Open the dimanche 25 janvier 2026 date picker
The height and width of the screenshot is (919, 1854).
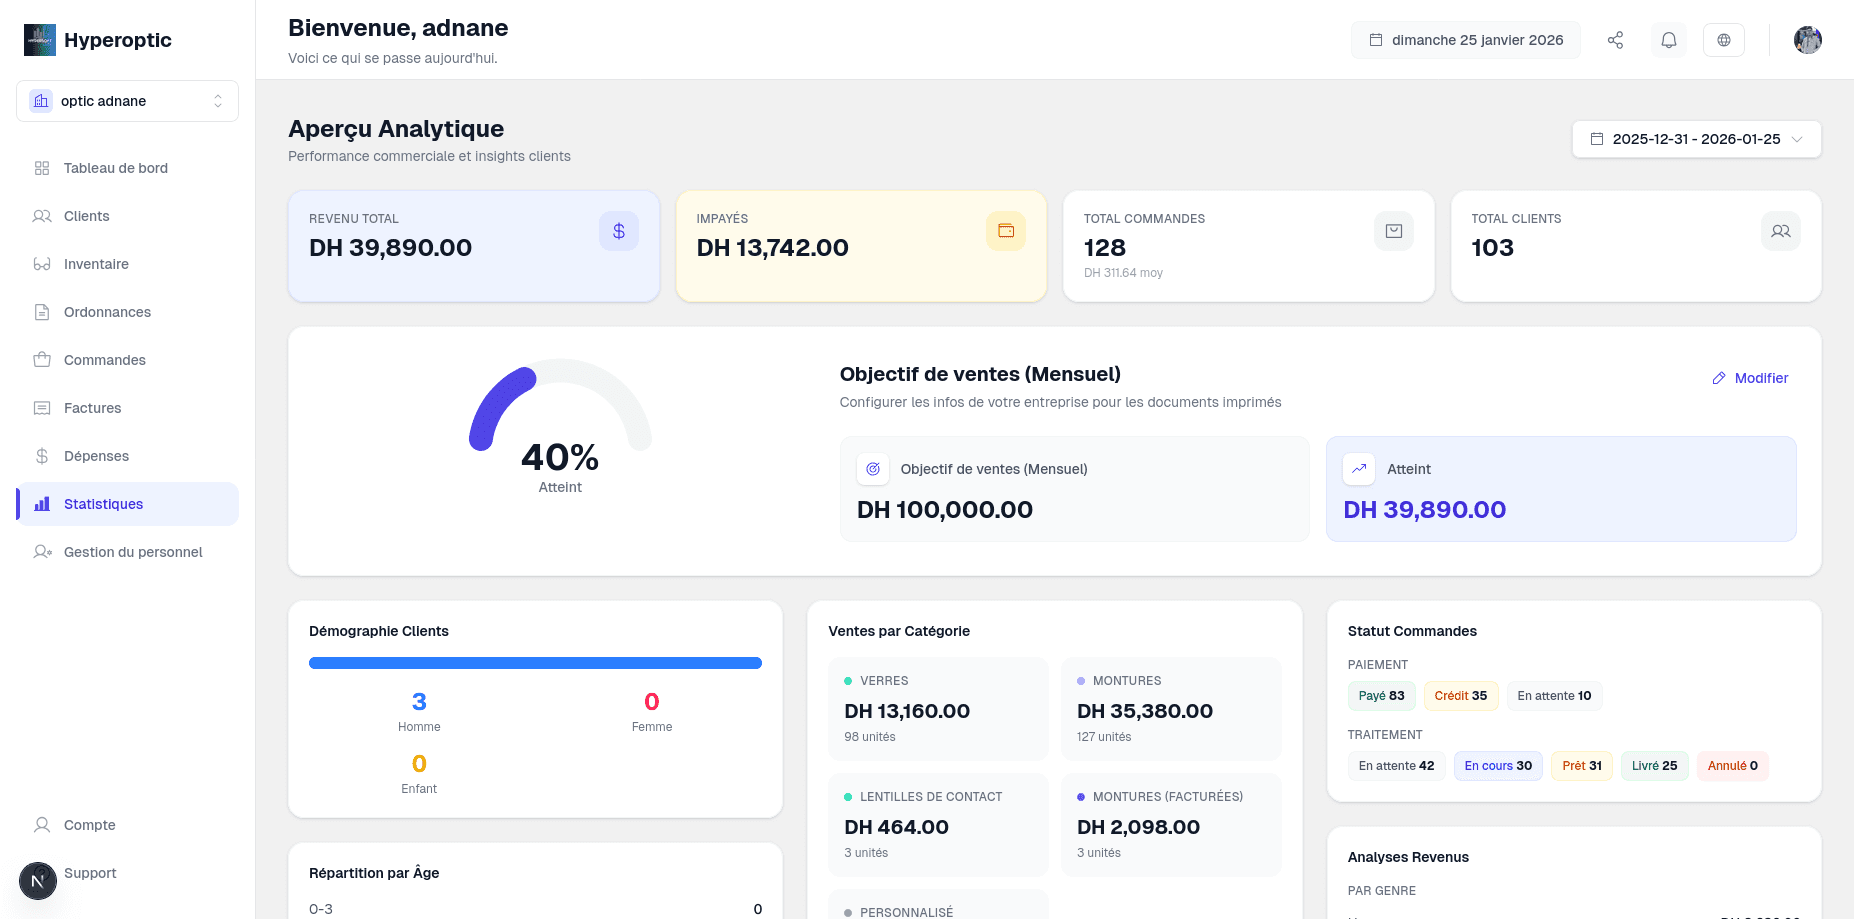[1466, 40]
